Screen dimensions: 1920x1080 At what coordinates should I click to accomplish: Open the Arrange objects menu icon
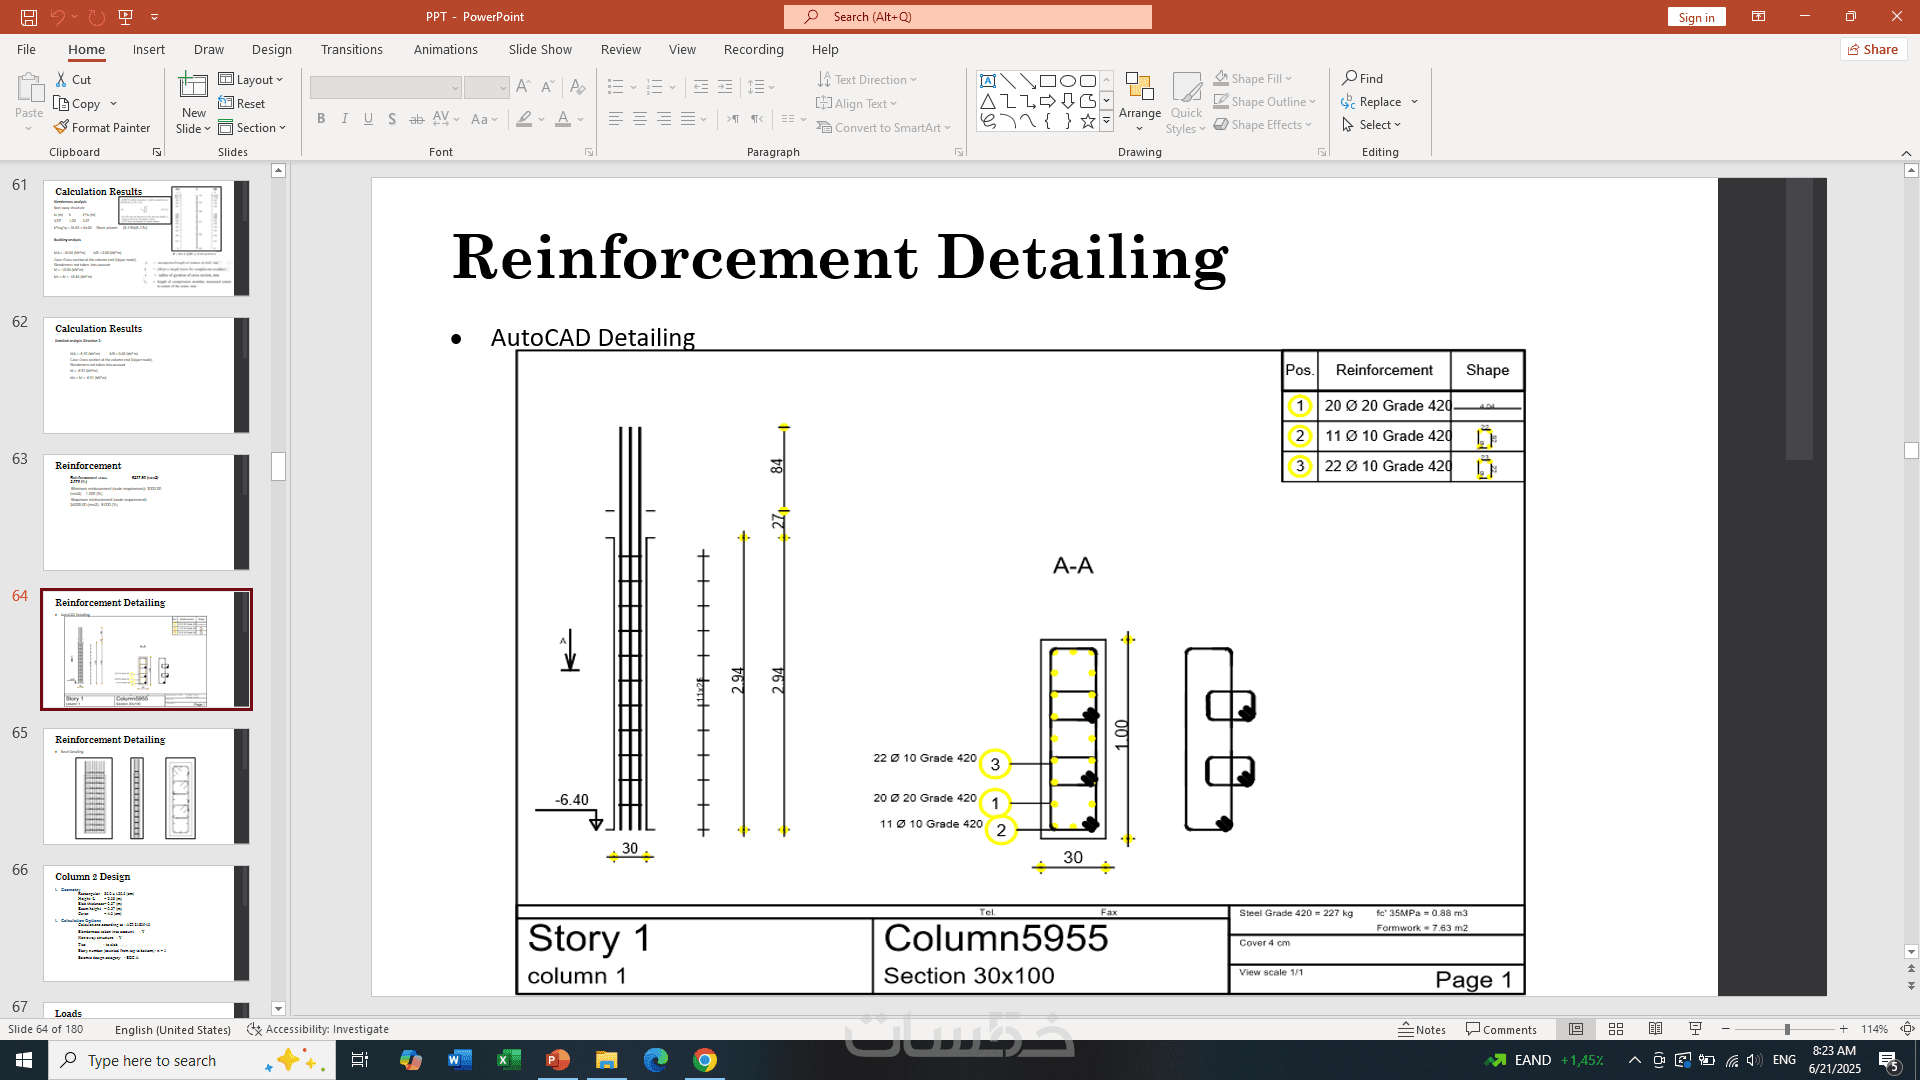pyautogui.click(x=1139, y=88)
